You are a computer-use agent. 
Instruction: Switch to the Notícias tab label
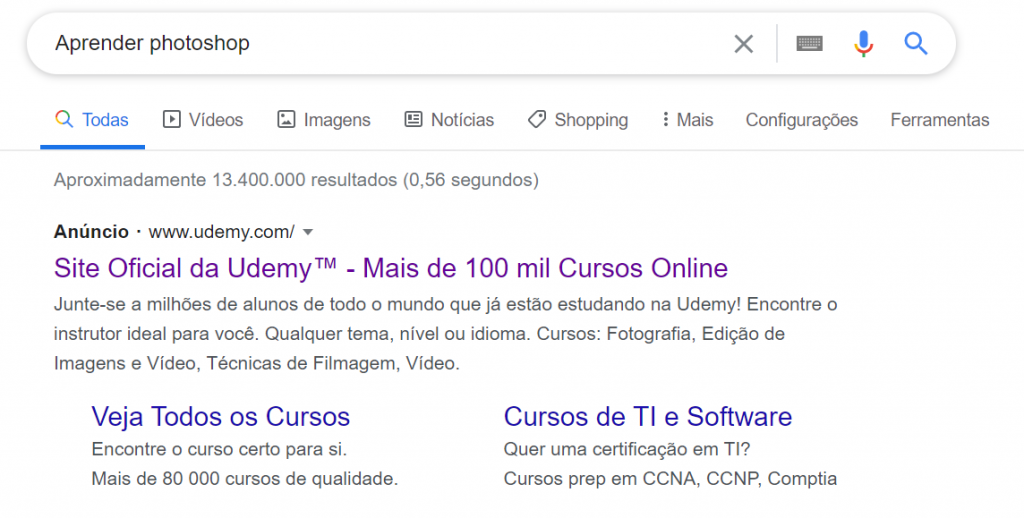coord(462,120)
